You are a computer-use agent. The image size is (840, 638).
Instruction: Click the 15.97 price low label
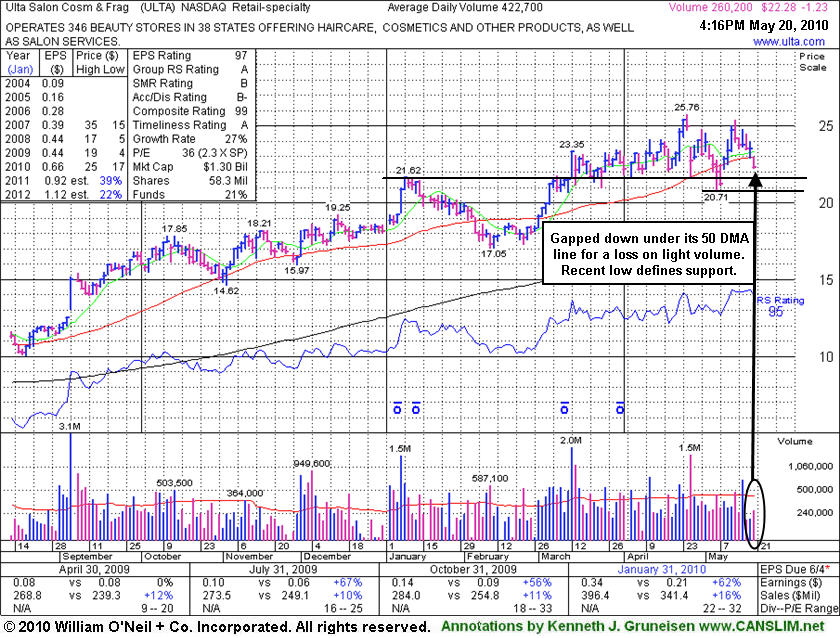(297, 271)
